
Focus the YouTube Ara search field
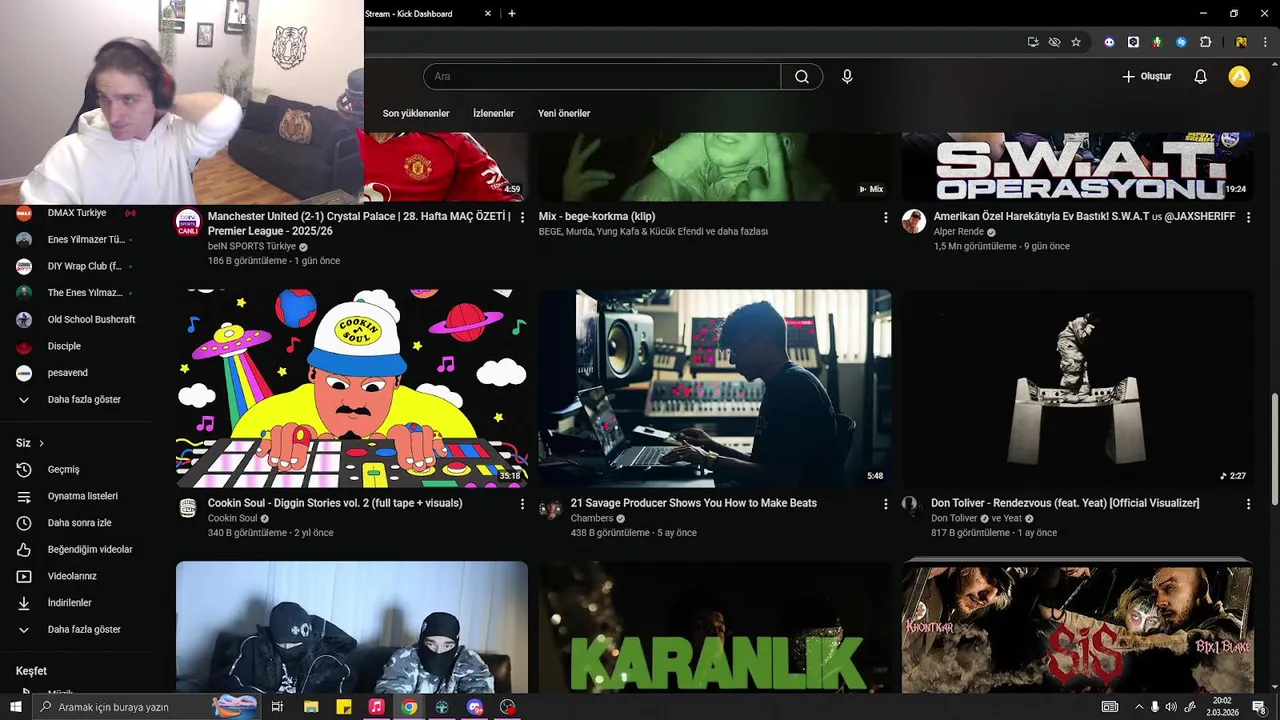tap(602, 77)
